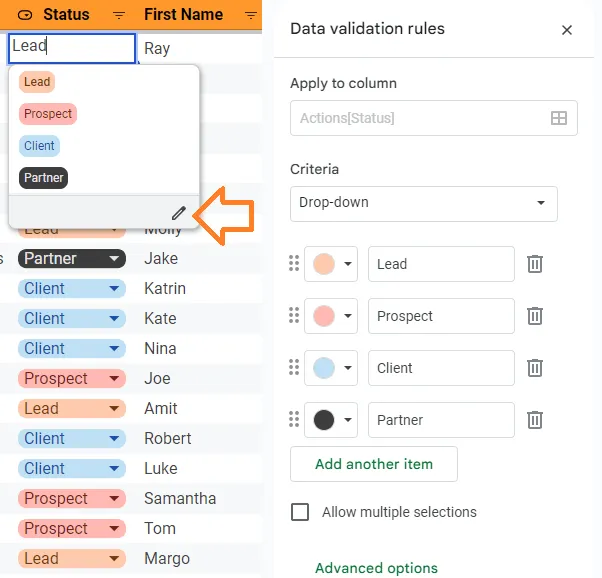Open the Partner status dropdown for Jake
The width and height of the screenshot is (602, 578).
pyautogui.click(x=114, y=259)
